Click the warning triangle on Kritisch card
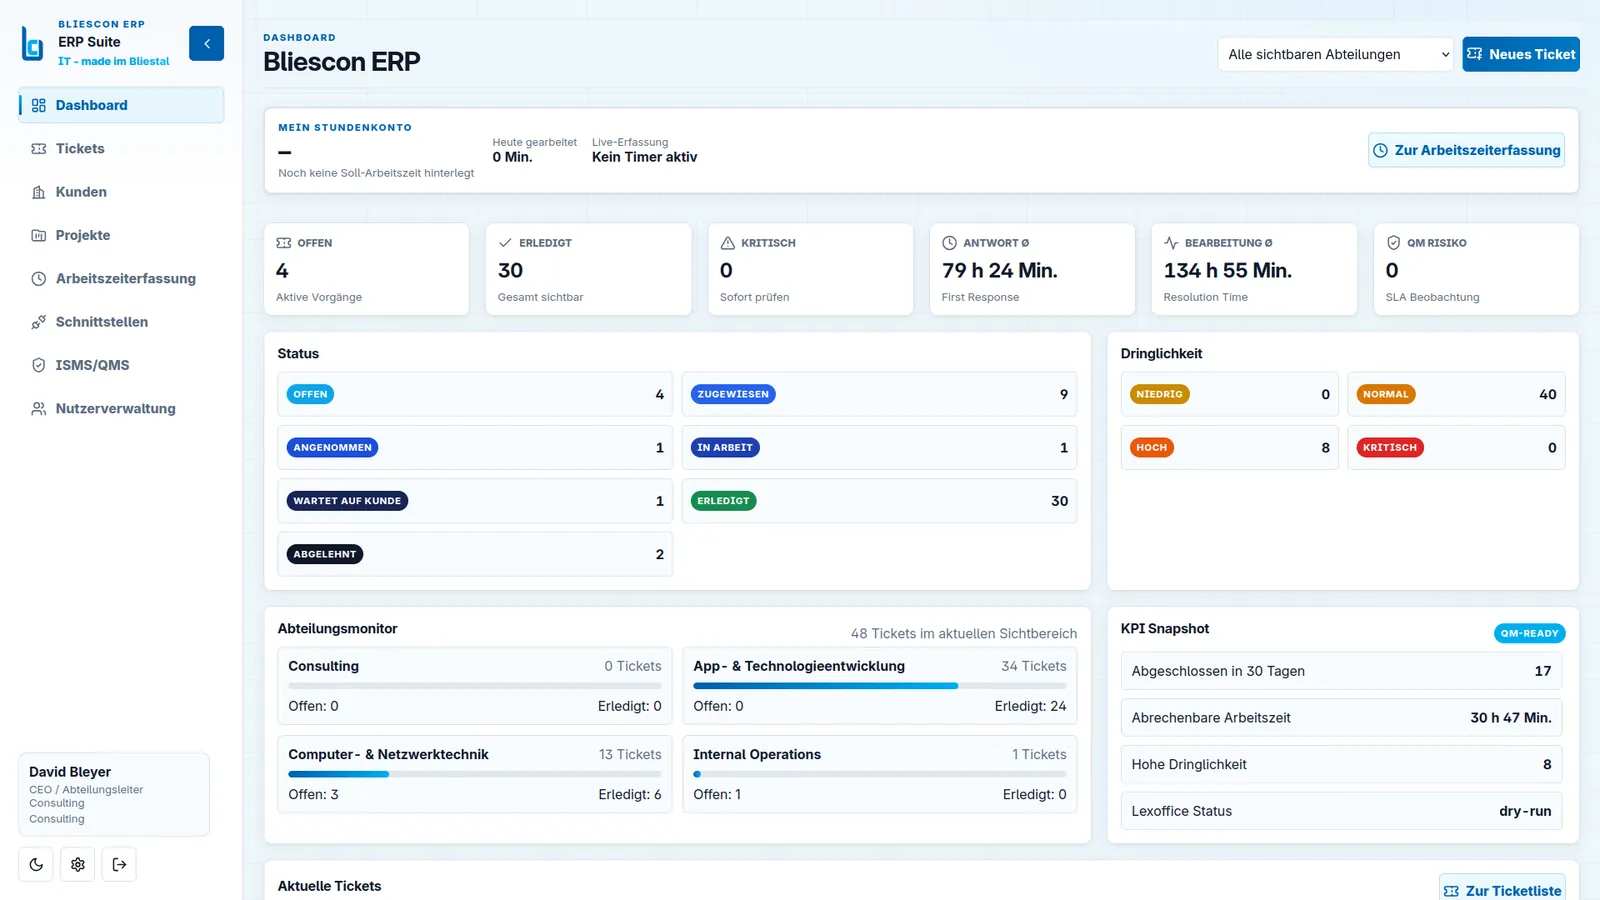This screenshot has width=1600, height=900. point(728,243)
